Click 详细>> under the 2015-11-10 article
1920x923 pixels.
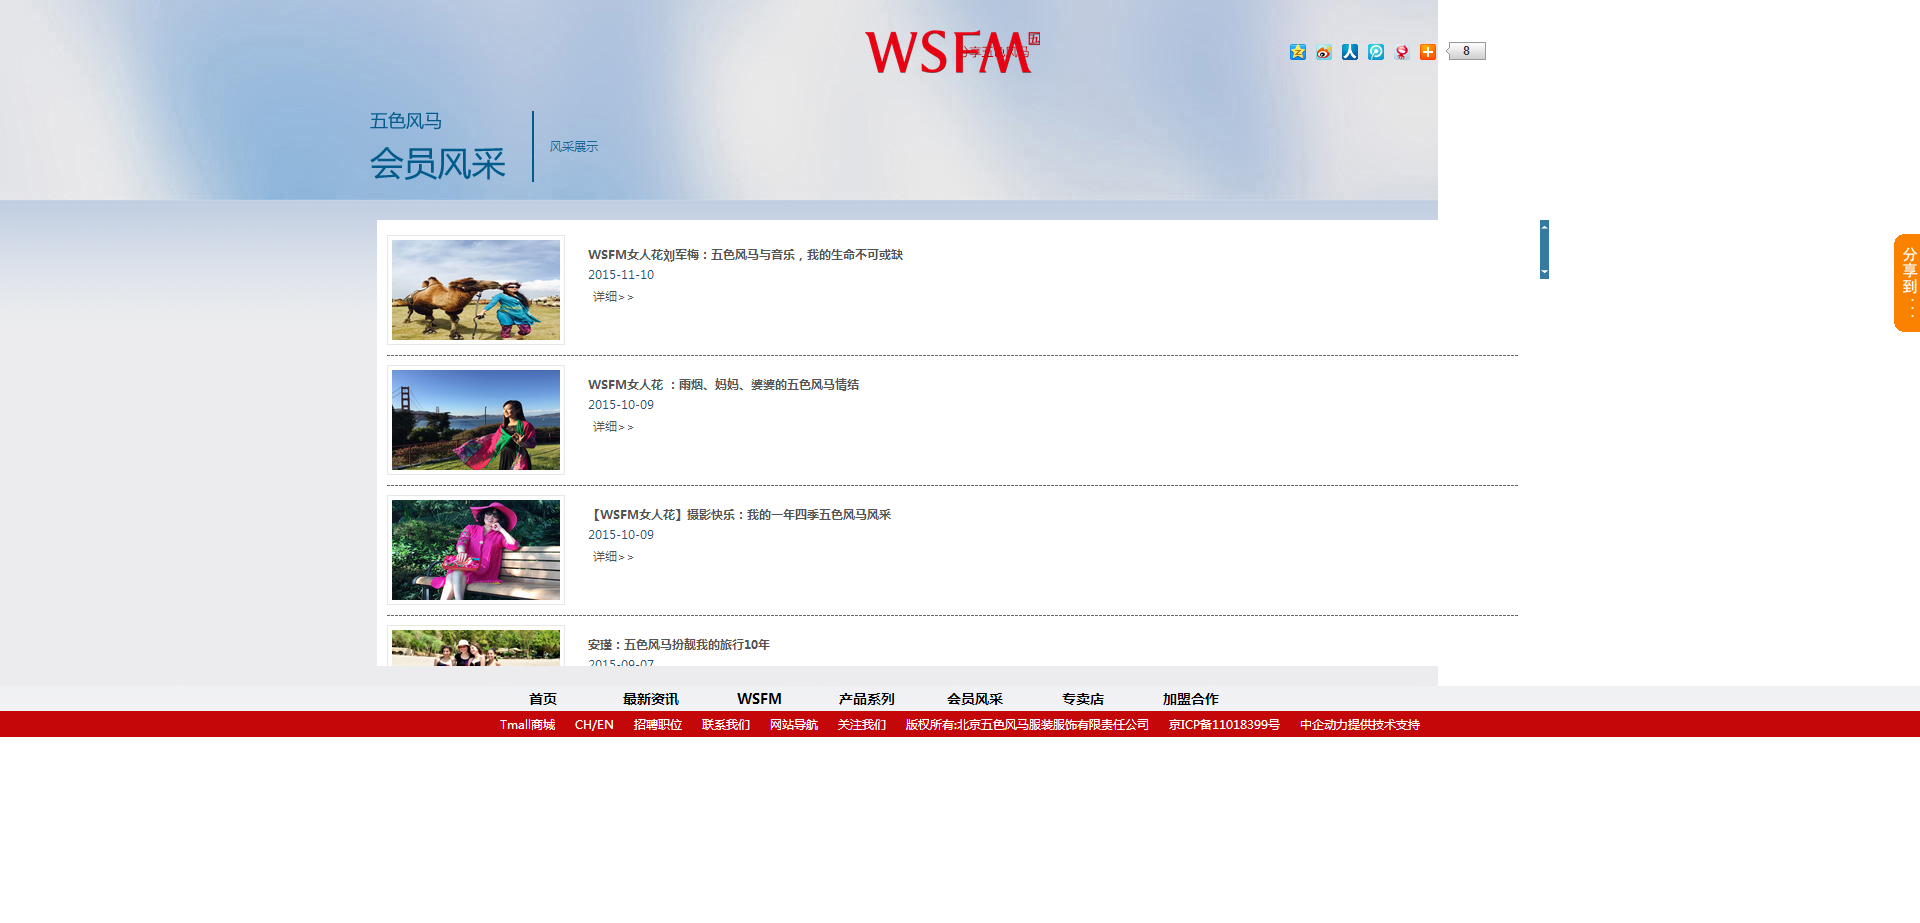613,297
